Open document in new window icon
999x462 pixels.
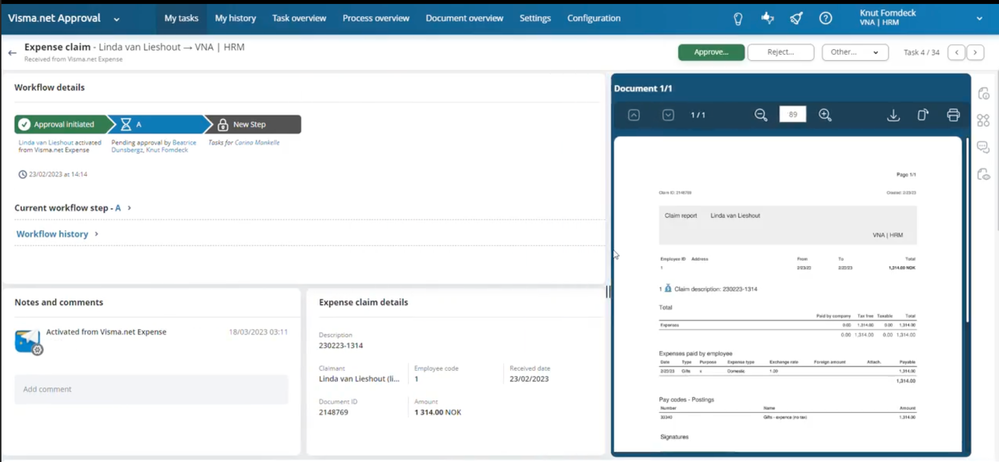(923, 115)
